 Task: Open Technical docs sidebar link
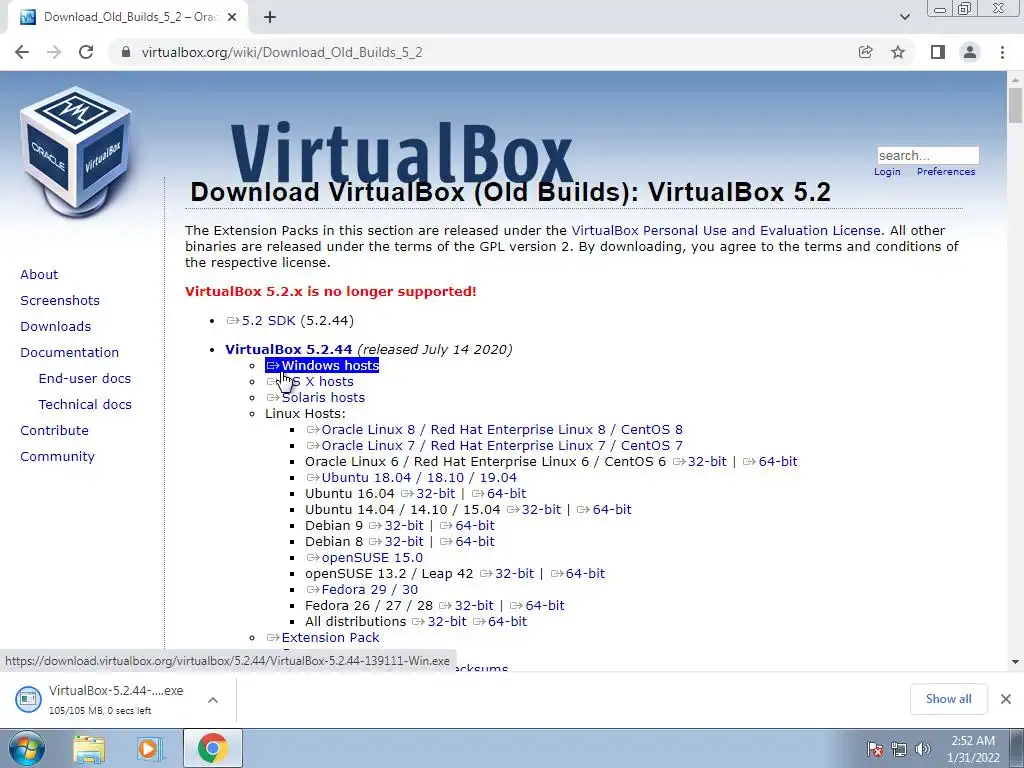click(x=85, y=404)
